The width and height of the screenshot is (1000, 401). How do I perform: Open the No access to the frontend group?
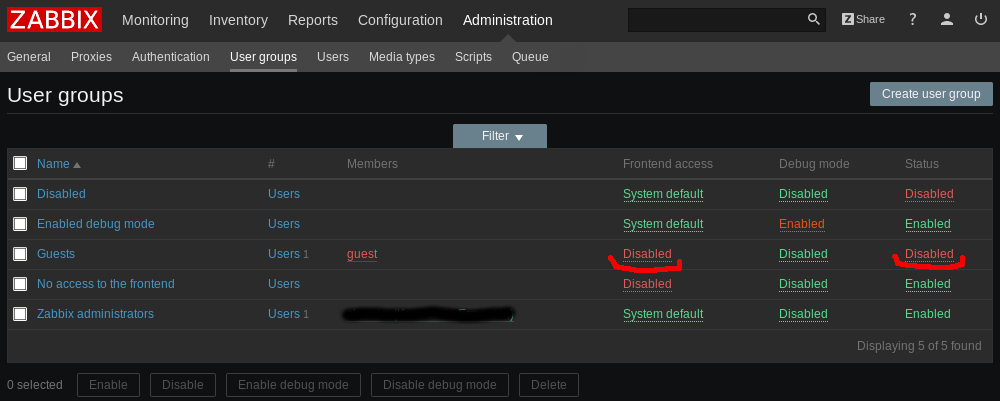105,284
